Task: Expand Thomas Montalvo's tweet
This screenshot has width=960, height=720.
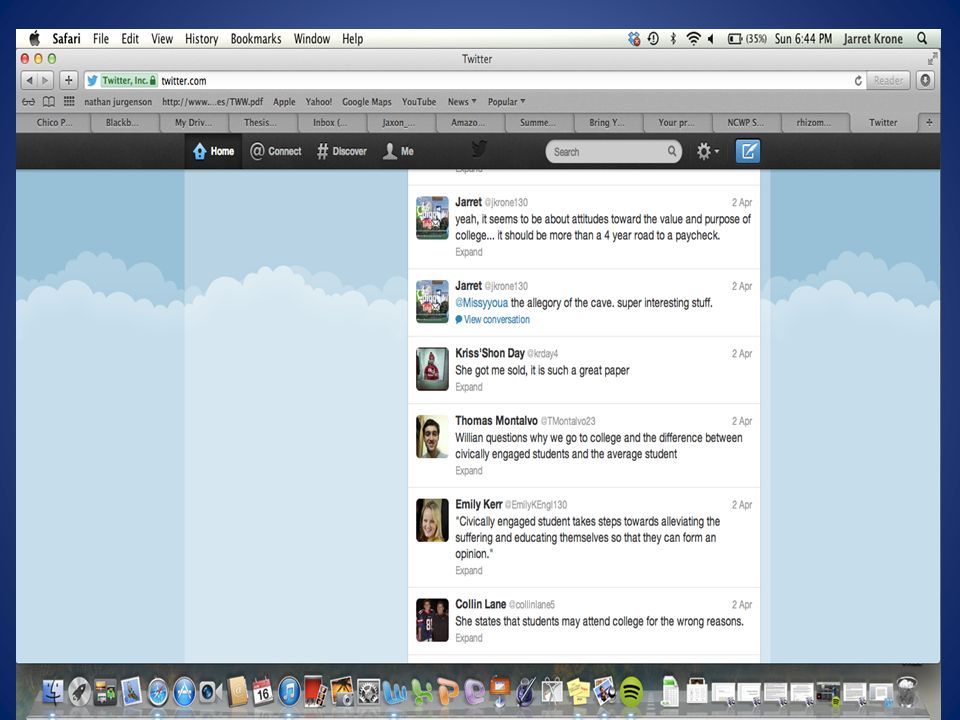Action: [x=468, y=471]
